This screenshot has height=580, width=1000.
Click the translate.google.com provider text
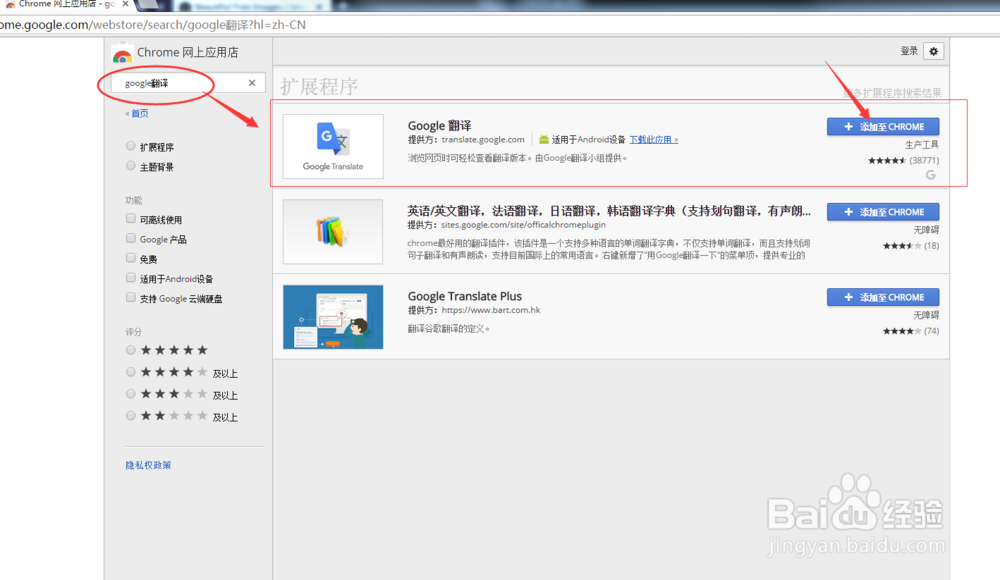coord(483,140)
